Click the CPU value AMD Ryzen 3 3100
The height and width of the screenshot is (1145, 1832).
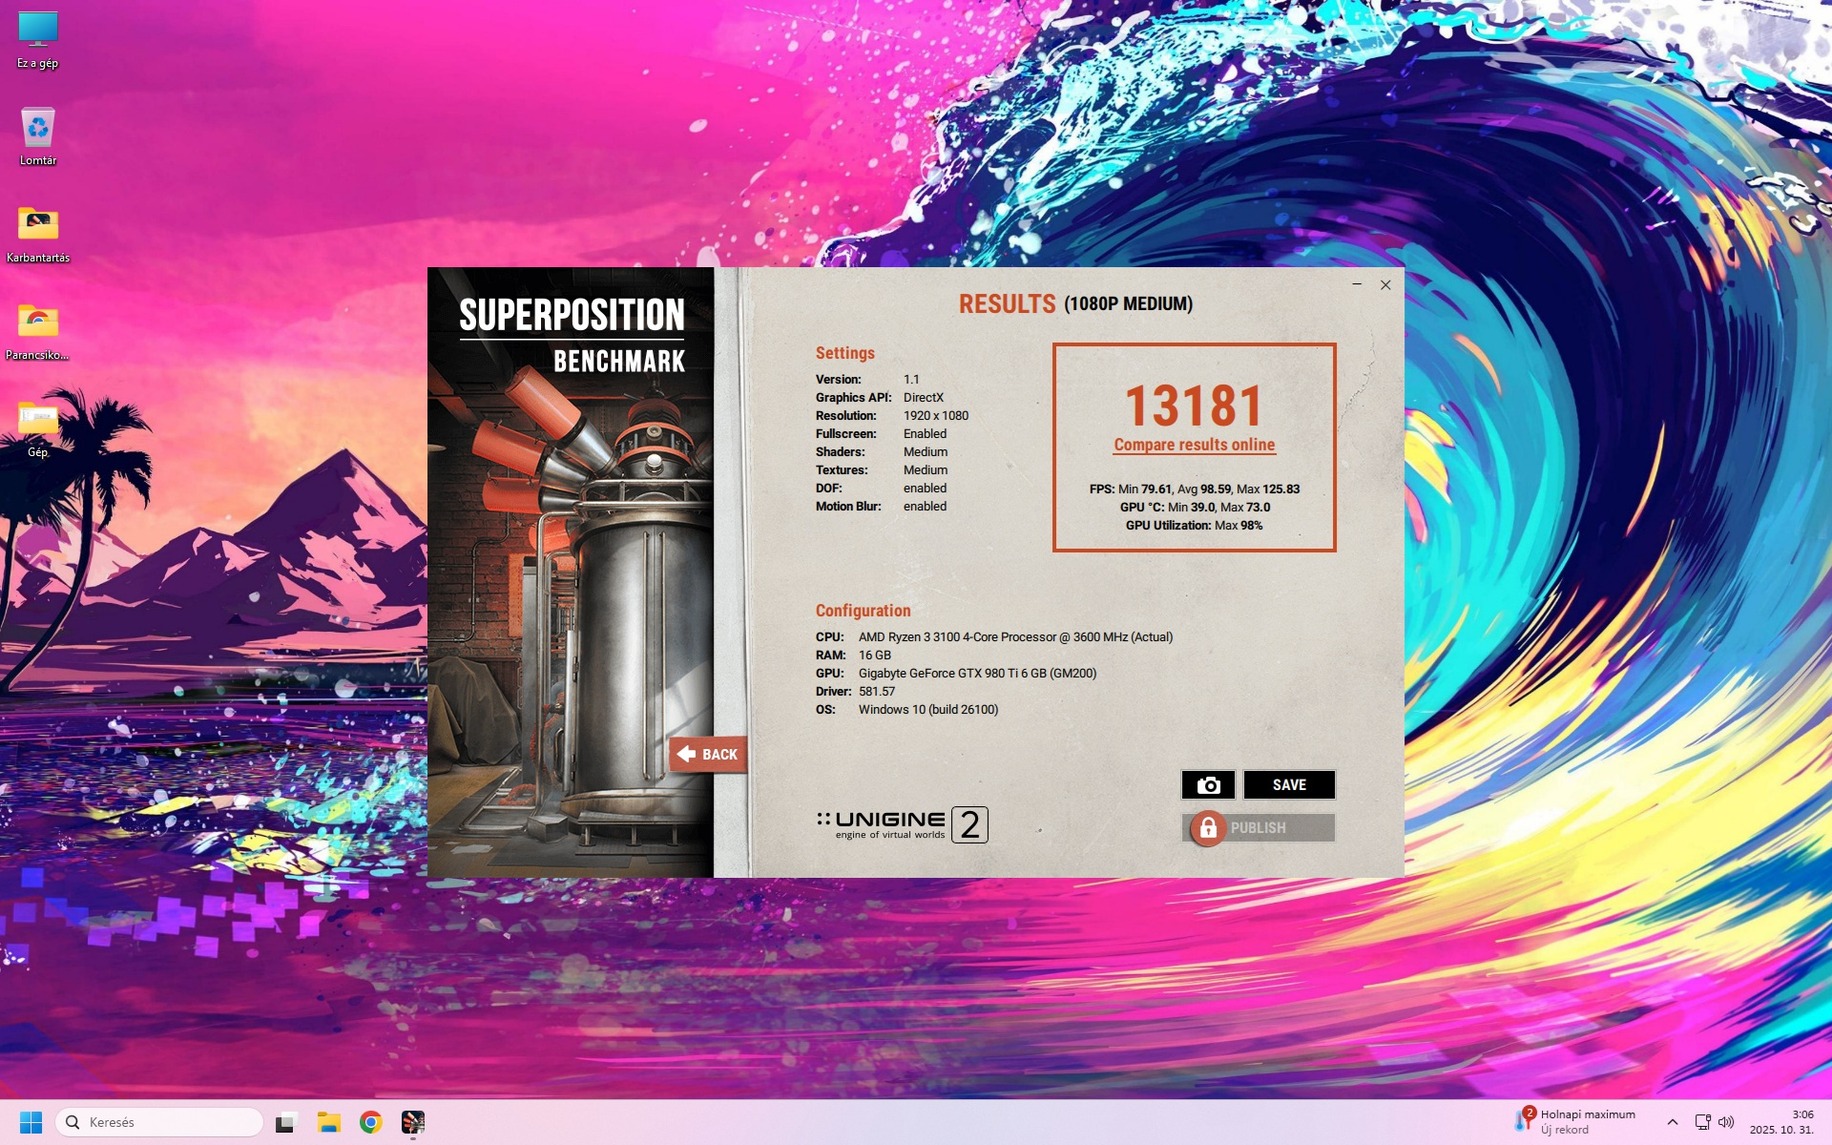pos(1015,637)
